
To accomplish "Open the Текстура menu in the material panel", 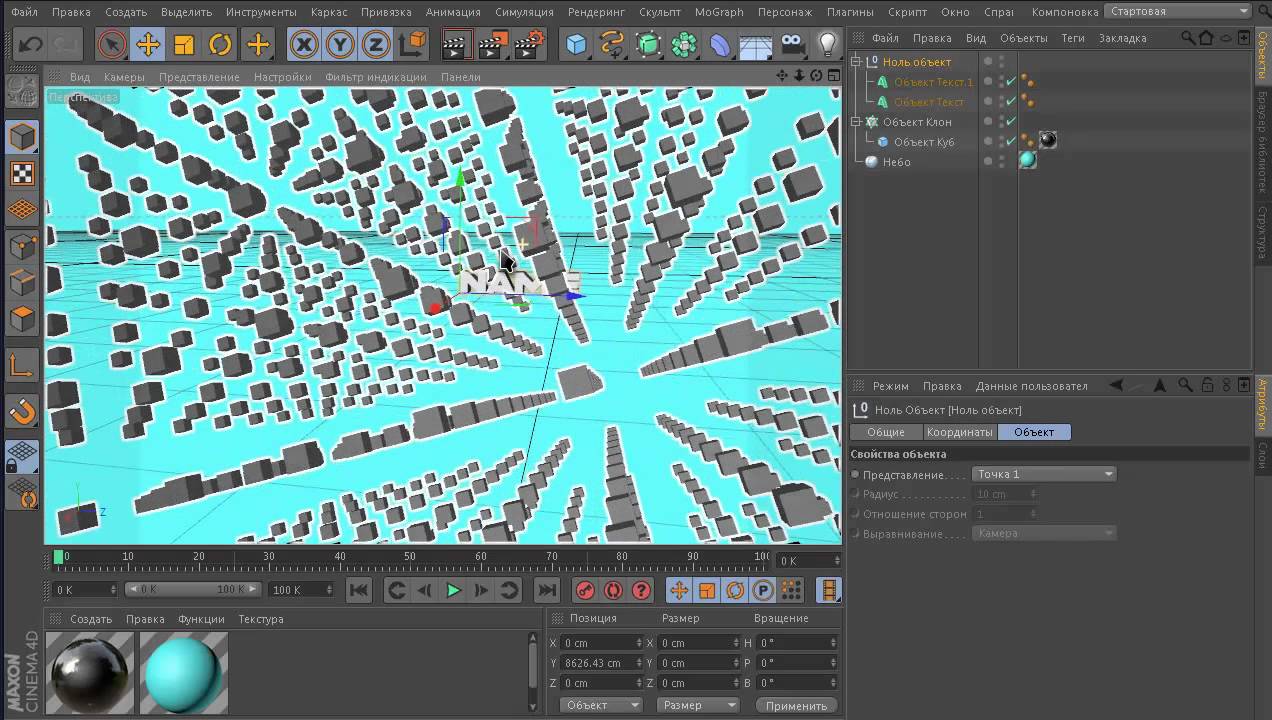I will pyautogui.click(x=261, y=619).
